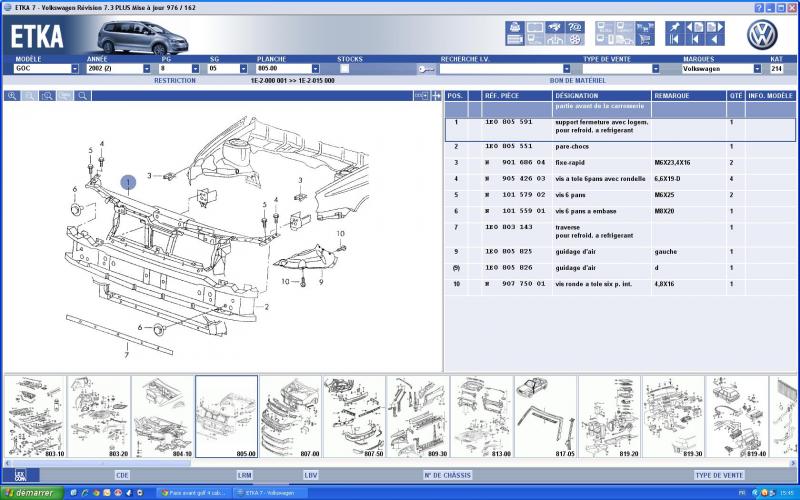Click the LEX COM icon in bottom bar

tap(20, 475)
